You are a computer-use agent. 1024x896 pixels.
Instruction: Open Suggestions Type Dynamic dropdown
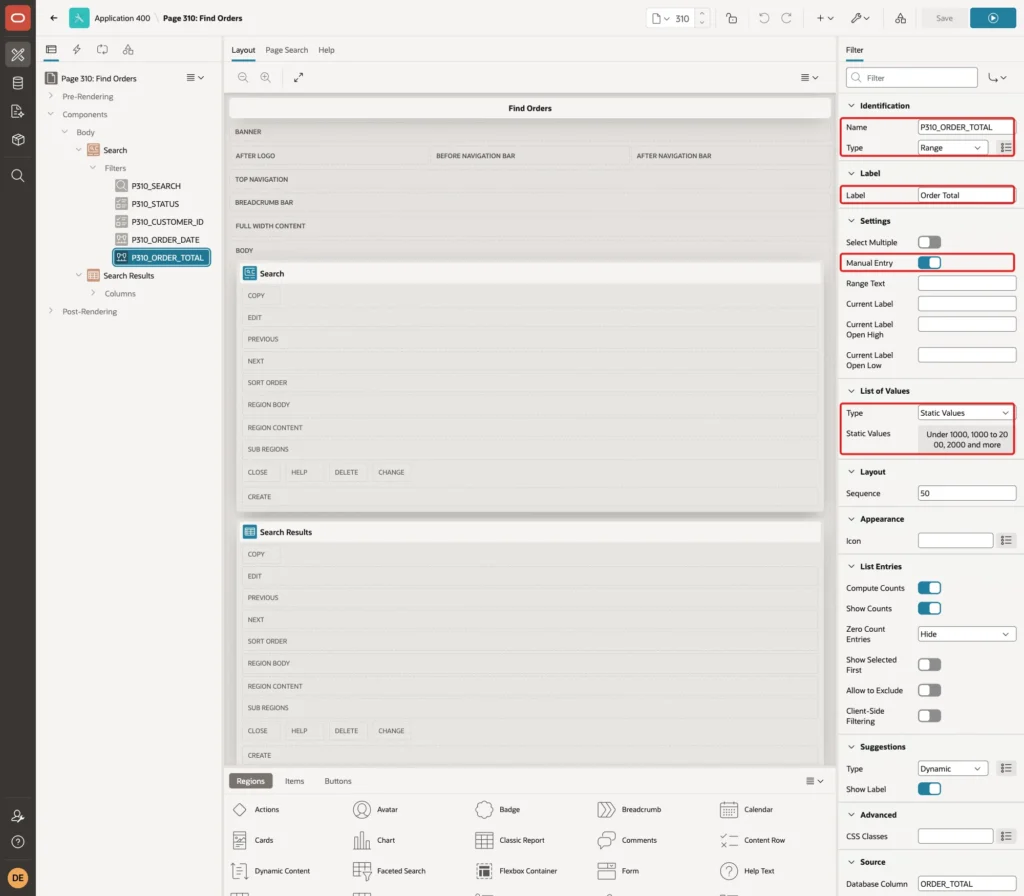click(x=952, y=769)
